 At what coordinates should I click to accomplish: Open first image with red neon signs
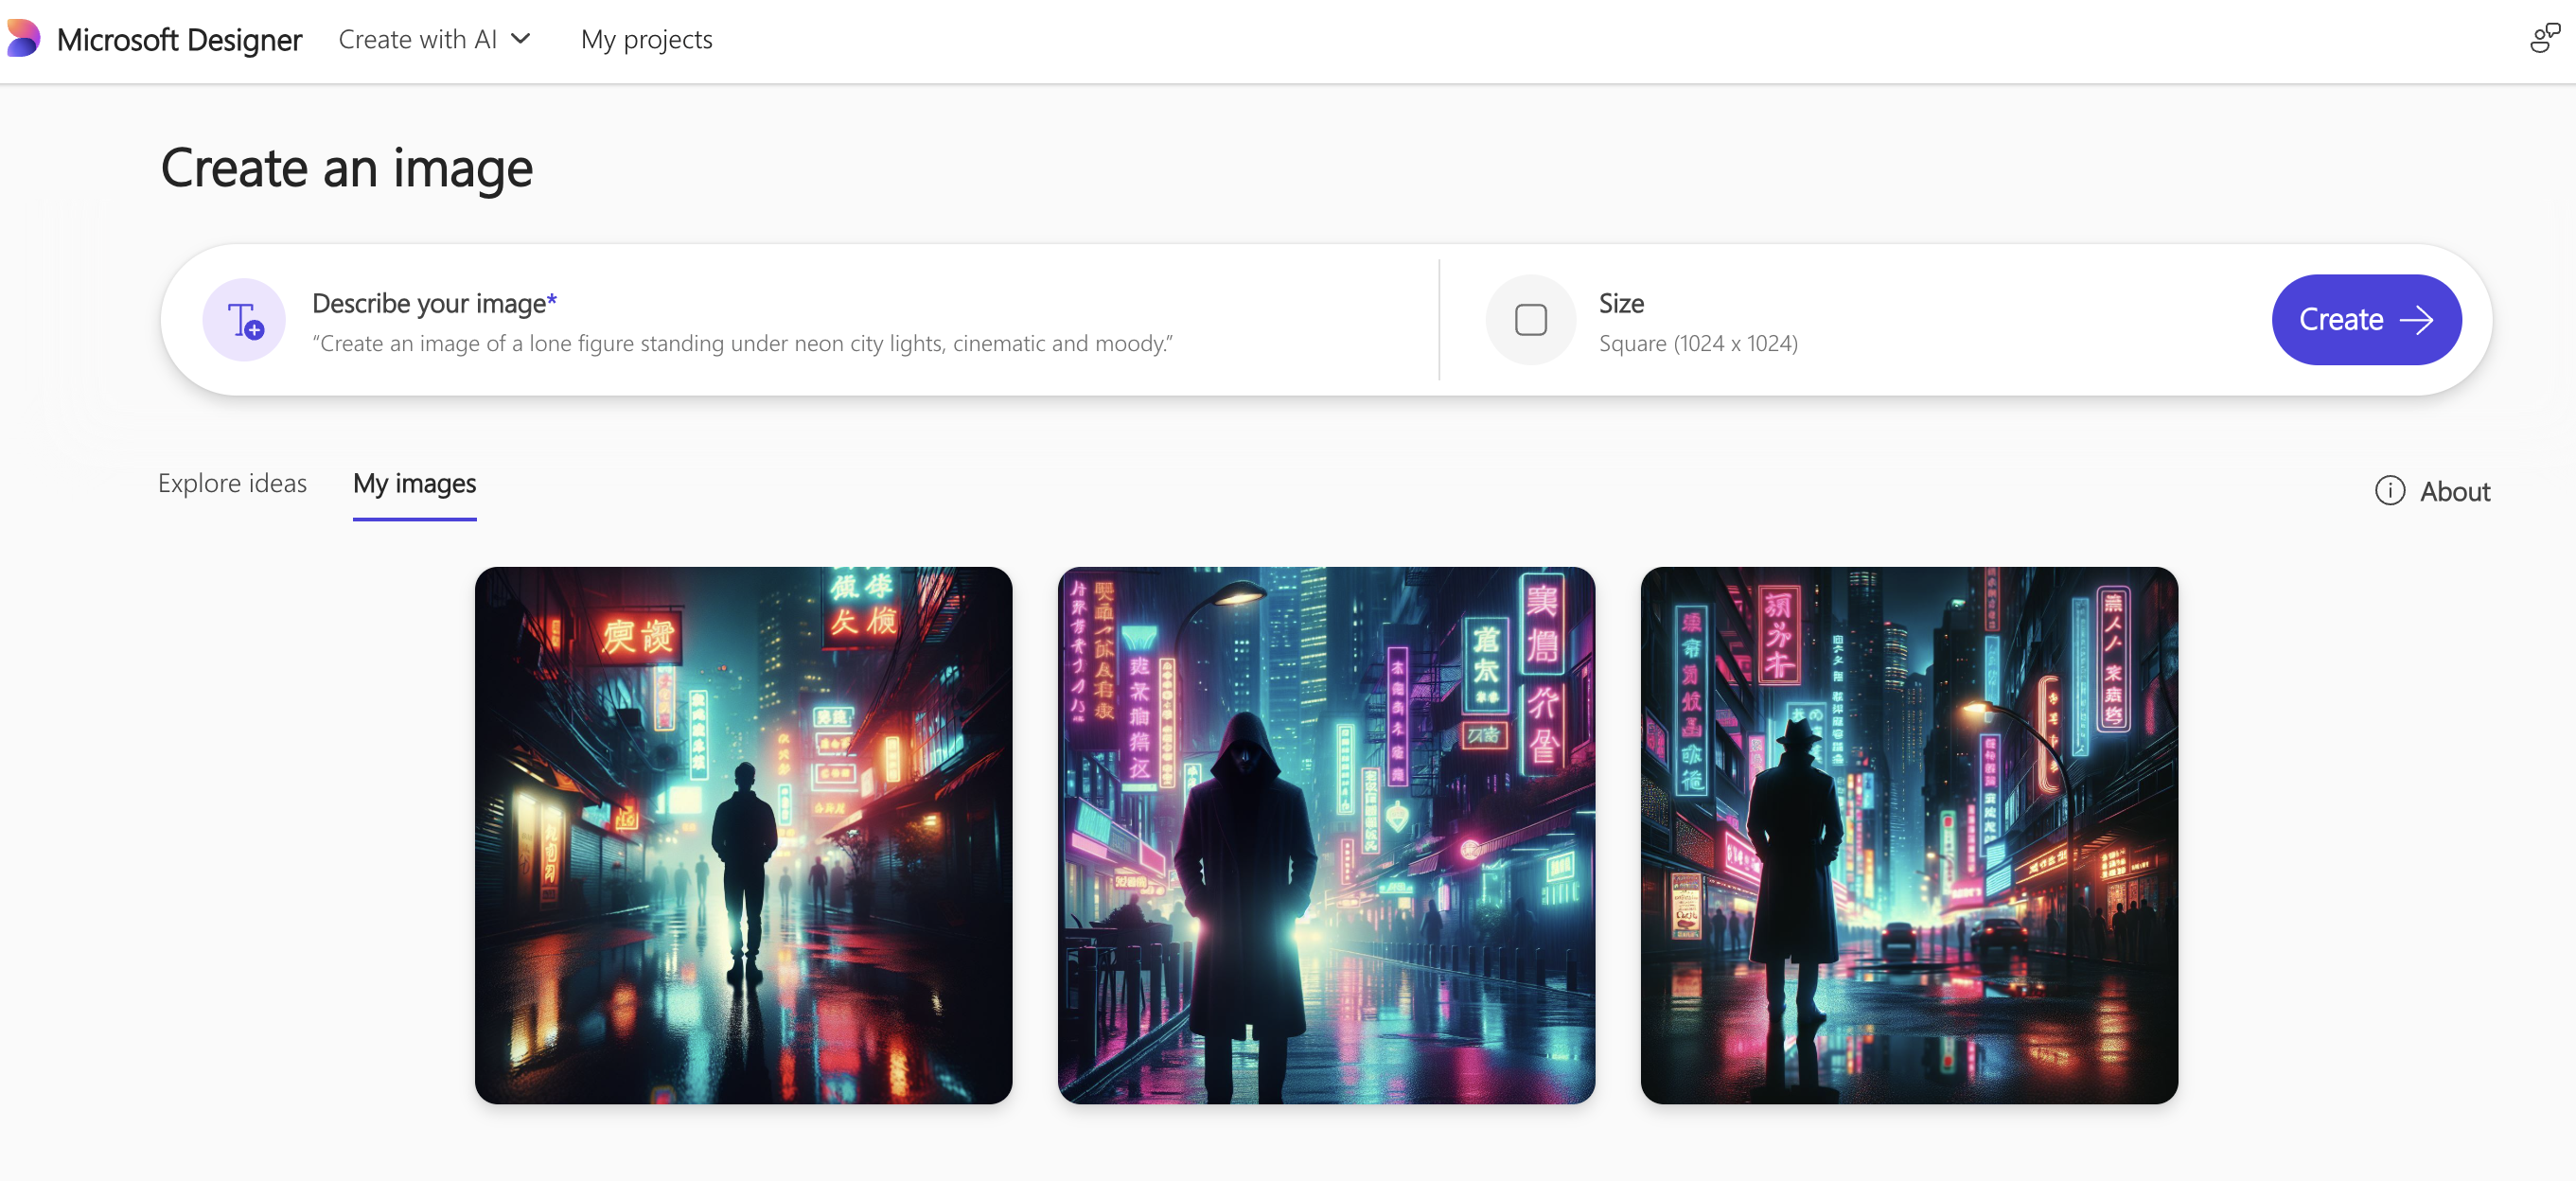tap(743, 835)
